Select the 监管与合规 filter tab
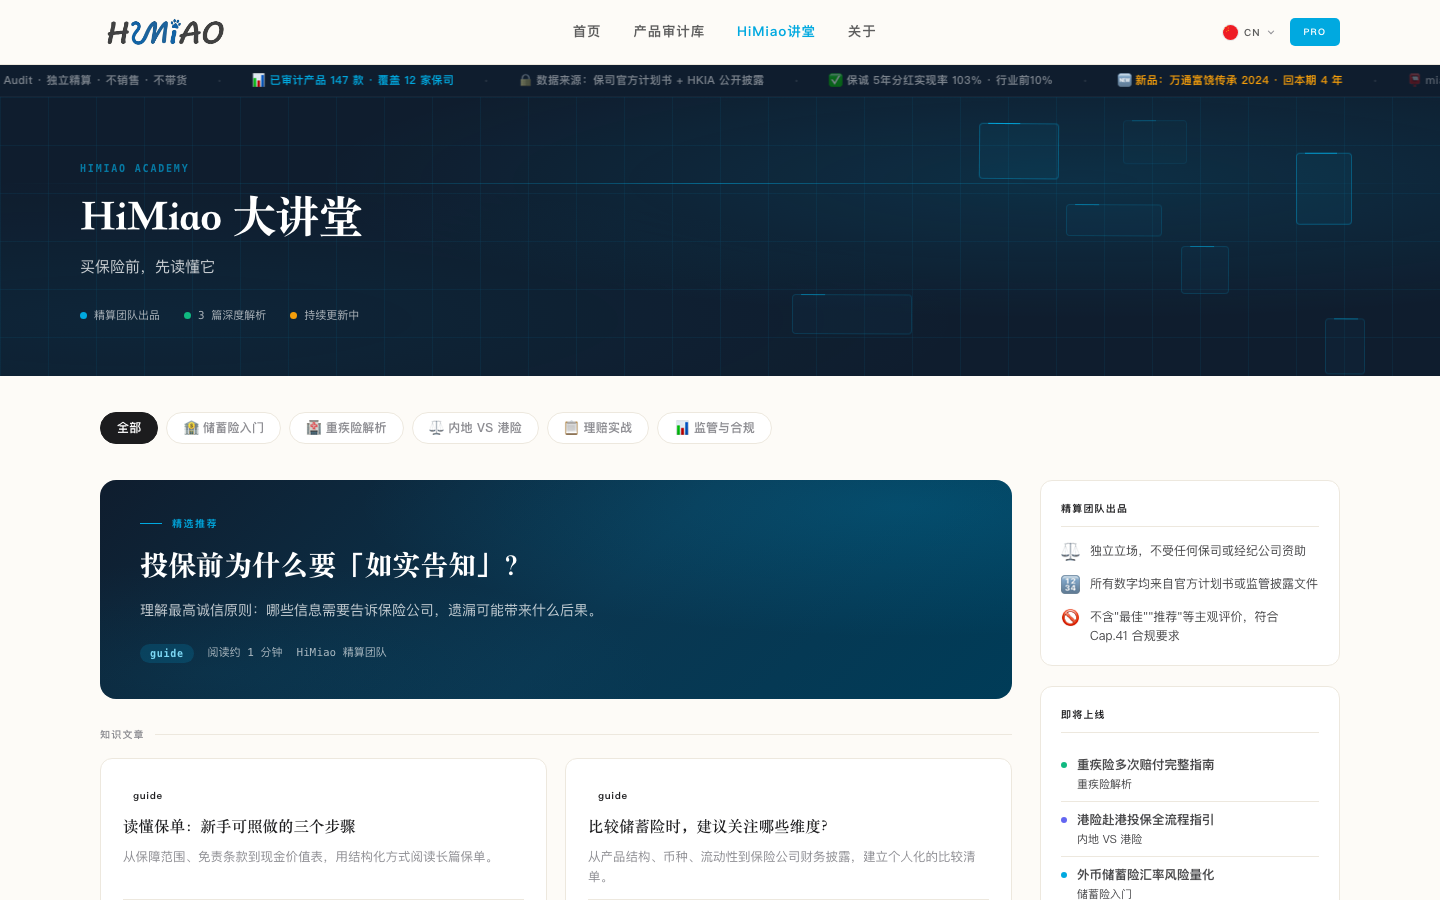 coord(714,428)
